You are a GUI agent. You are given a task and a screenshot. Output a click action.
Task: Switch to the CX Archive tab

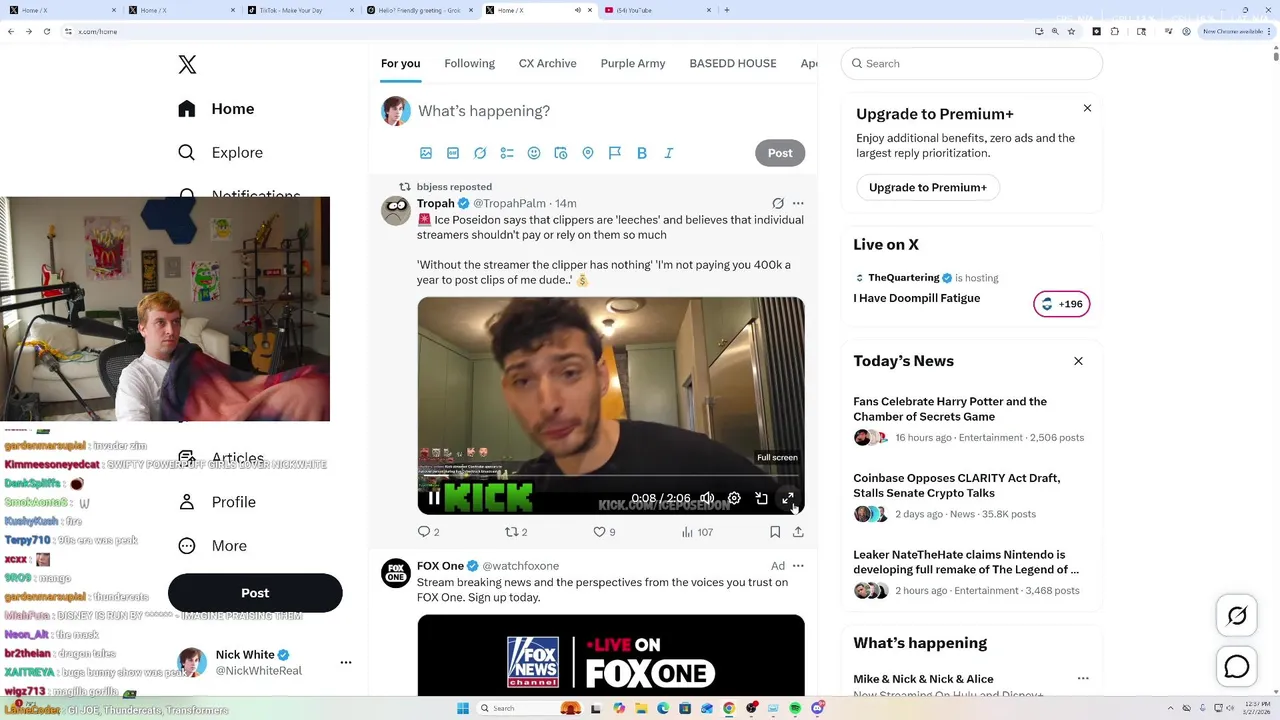547,63
